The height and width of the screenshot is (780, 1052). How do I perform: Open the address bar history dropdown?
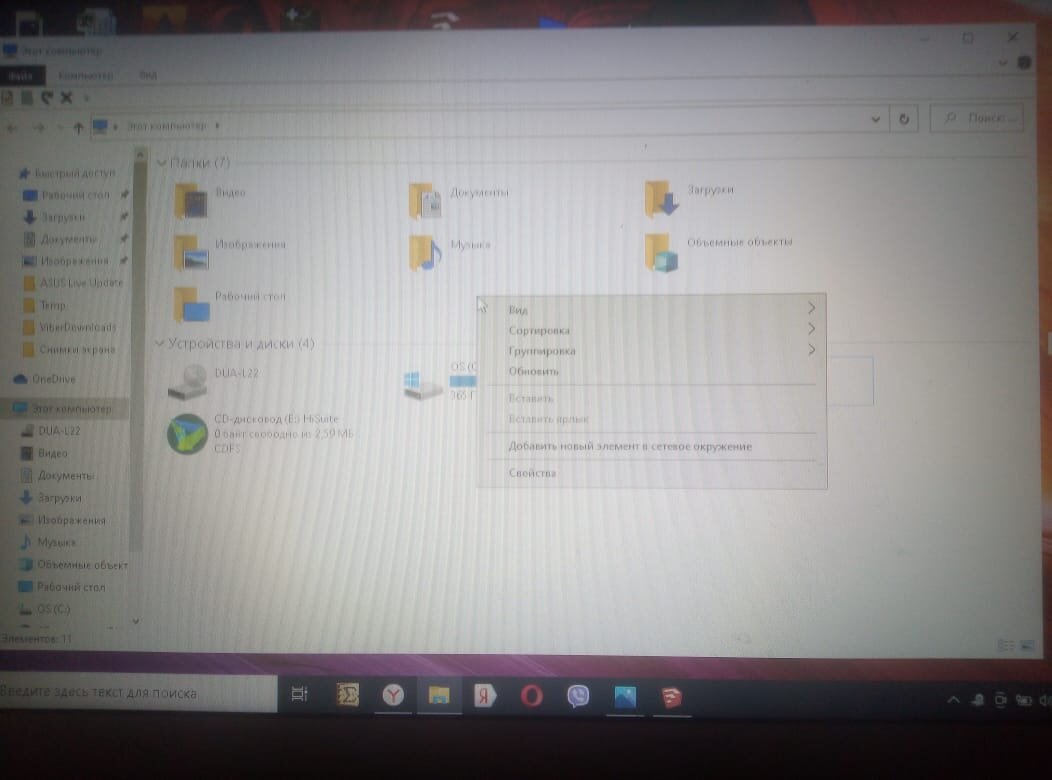[x=875, y=119]
